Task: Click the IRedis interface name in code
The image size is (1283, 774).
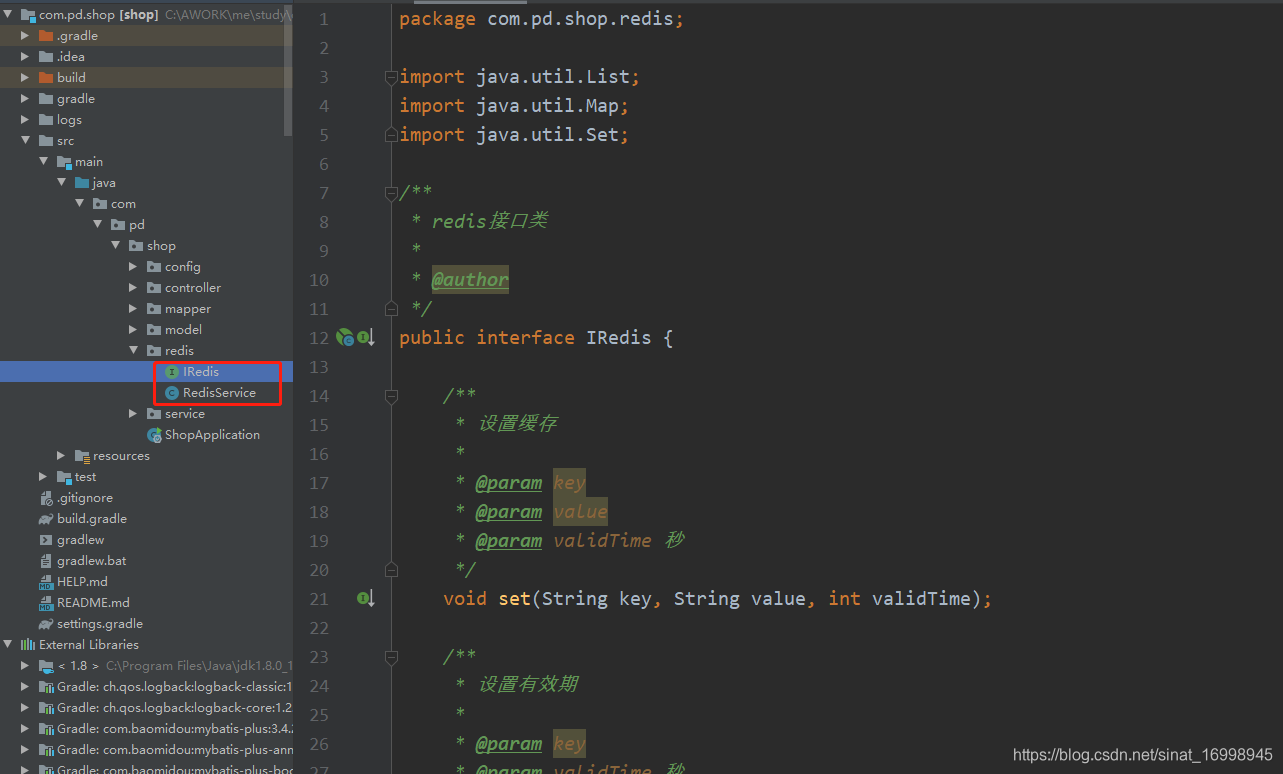Action: pos(618,338)
